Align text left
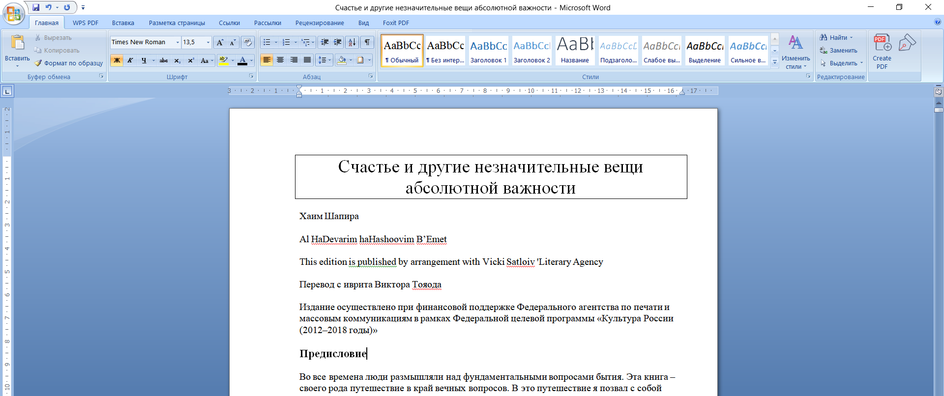 tap(267, 60)
